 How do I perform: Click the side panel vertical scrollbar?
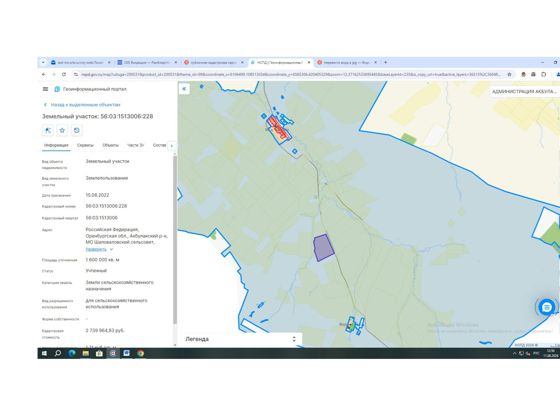coord(175,239)
